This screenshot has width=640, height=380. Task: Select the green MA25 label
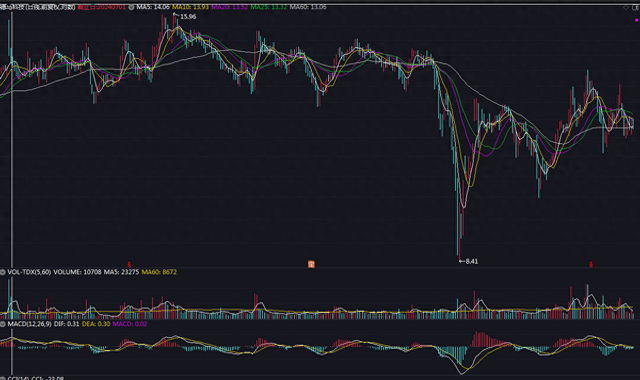pos(269,7)
